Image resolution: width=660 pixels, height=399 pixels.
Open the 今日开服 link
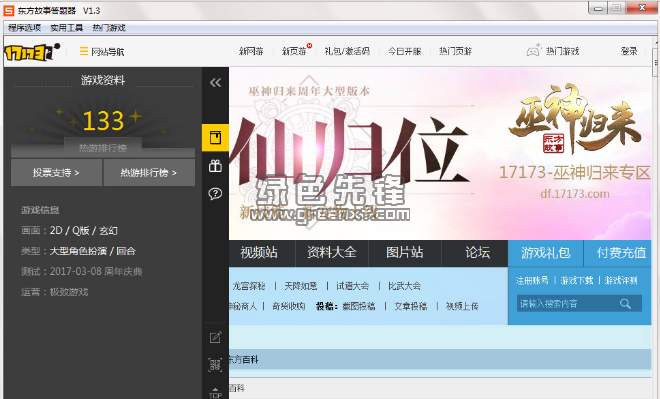[405, 51]
